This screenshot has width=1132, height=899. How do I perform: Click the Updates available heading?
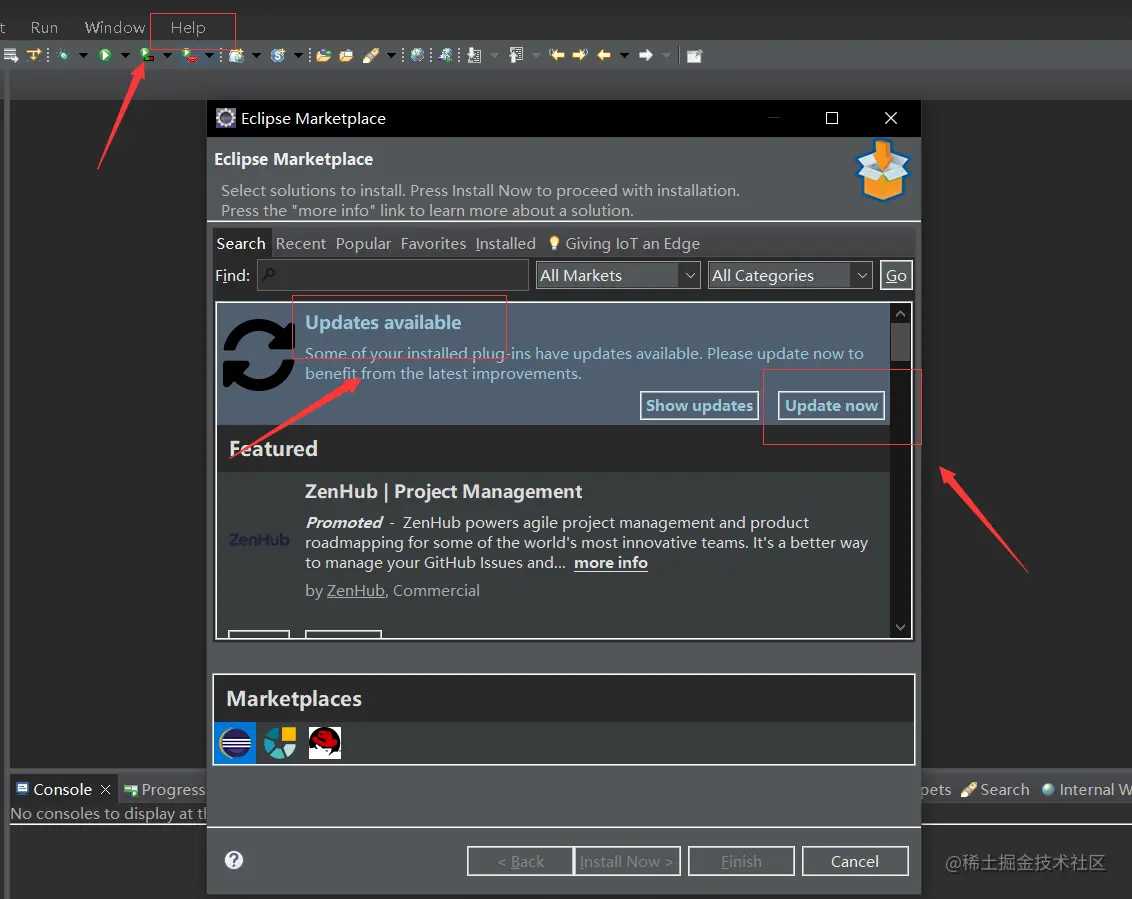(x=383, y=322)
